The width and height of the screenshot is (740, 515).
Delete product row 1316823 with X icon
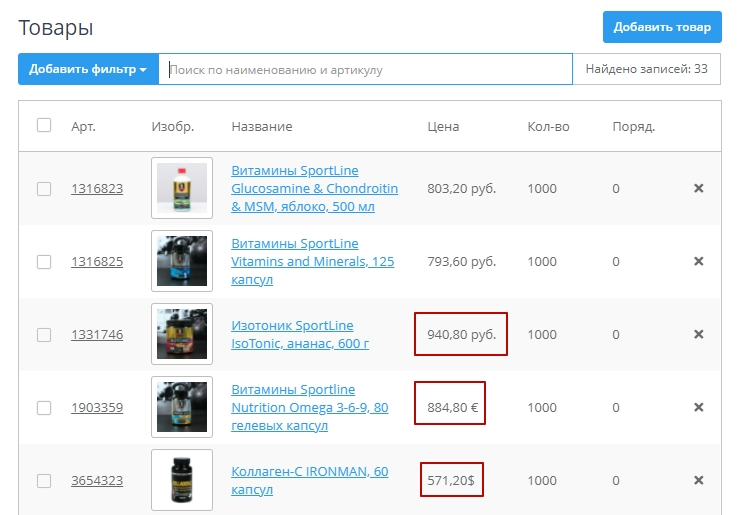699,188
